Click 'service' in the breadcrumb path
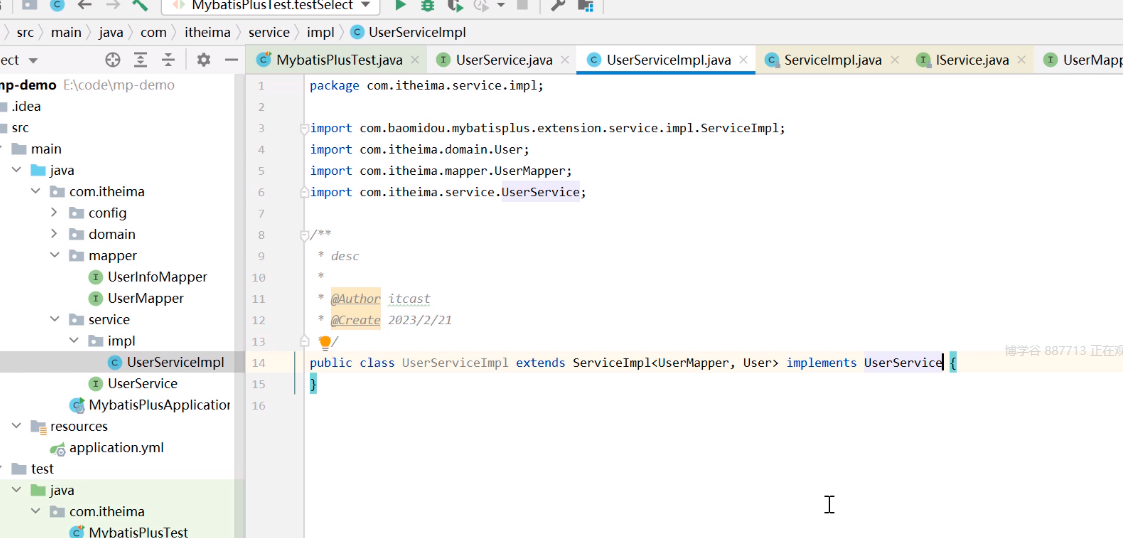Viewport: 1123px width, 538px height. [x=269, y=32]
